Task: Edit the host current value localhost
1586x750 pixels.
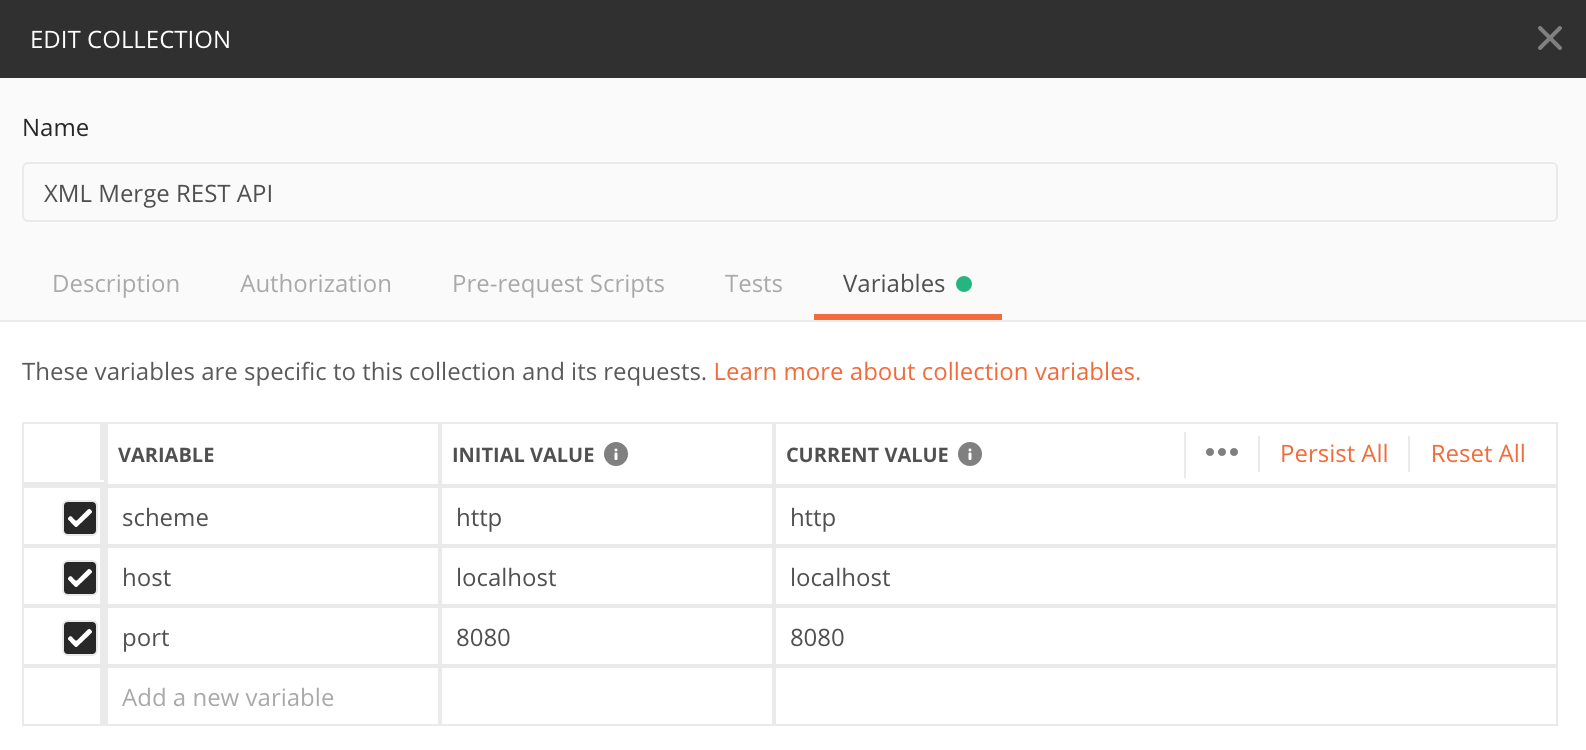Action: pos(1164,578)
